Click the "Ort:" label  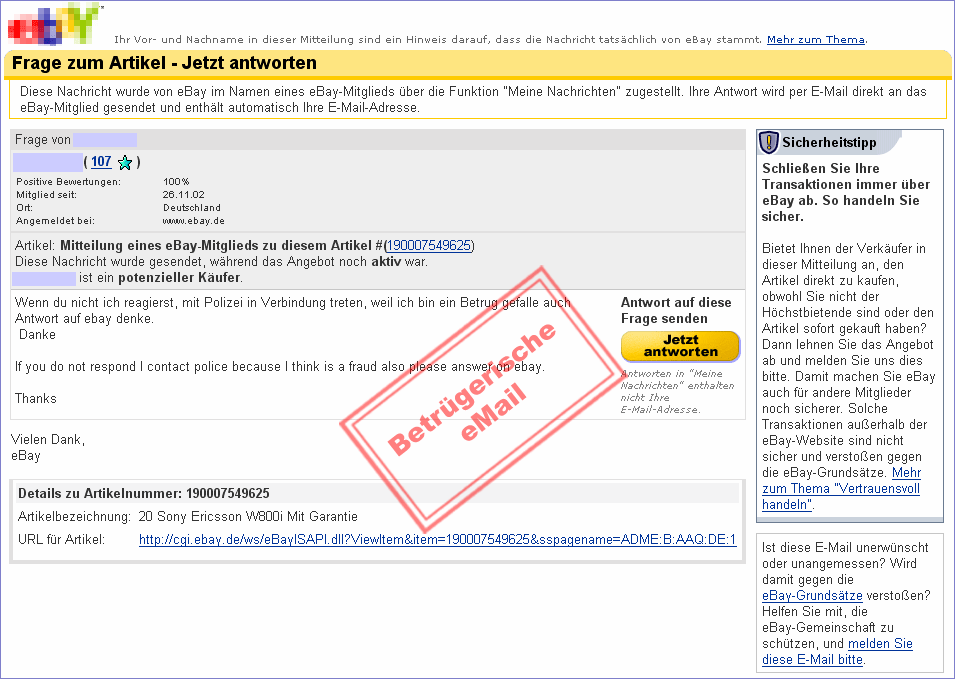pos(24,208)
